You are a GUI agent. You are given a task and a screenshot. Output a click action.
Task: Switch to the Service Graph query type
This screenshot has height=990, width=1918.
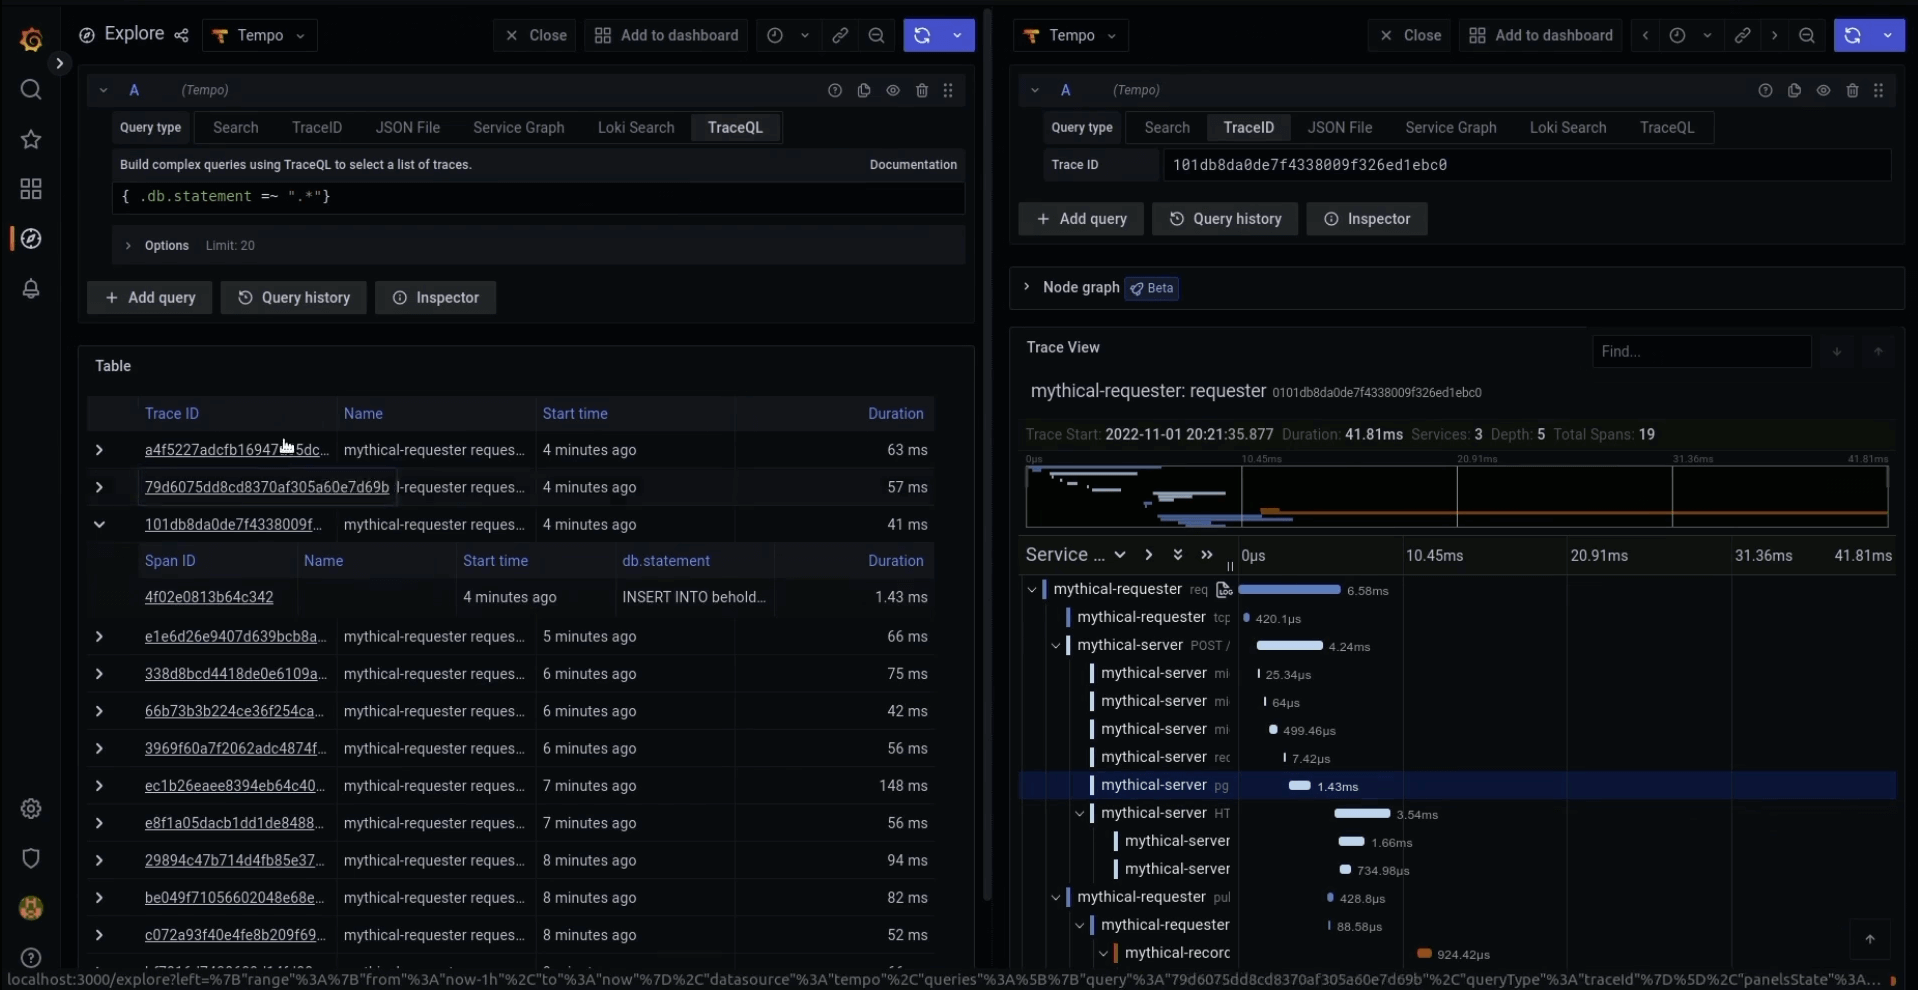click(x=517, y=128)
